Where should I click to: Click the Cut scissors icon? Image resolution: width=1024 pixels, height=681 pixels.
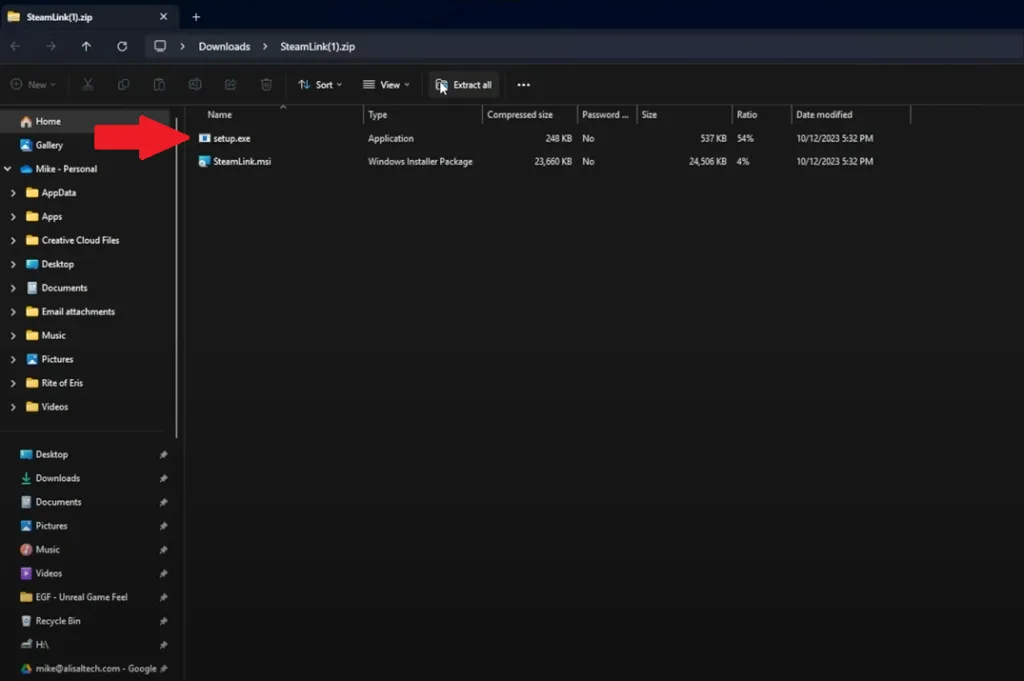[88, 85]
